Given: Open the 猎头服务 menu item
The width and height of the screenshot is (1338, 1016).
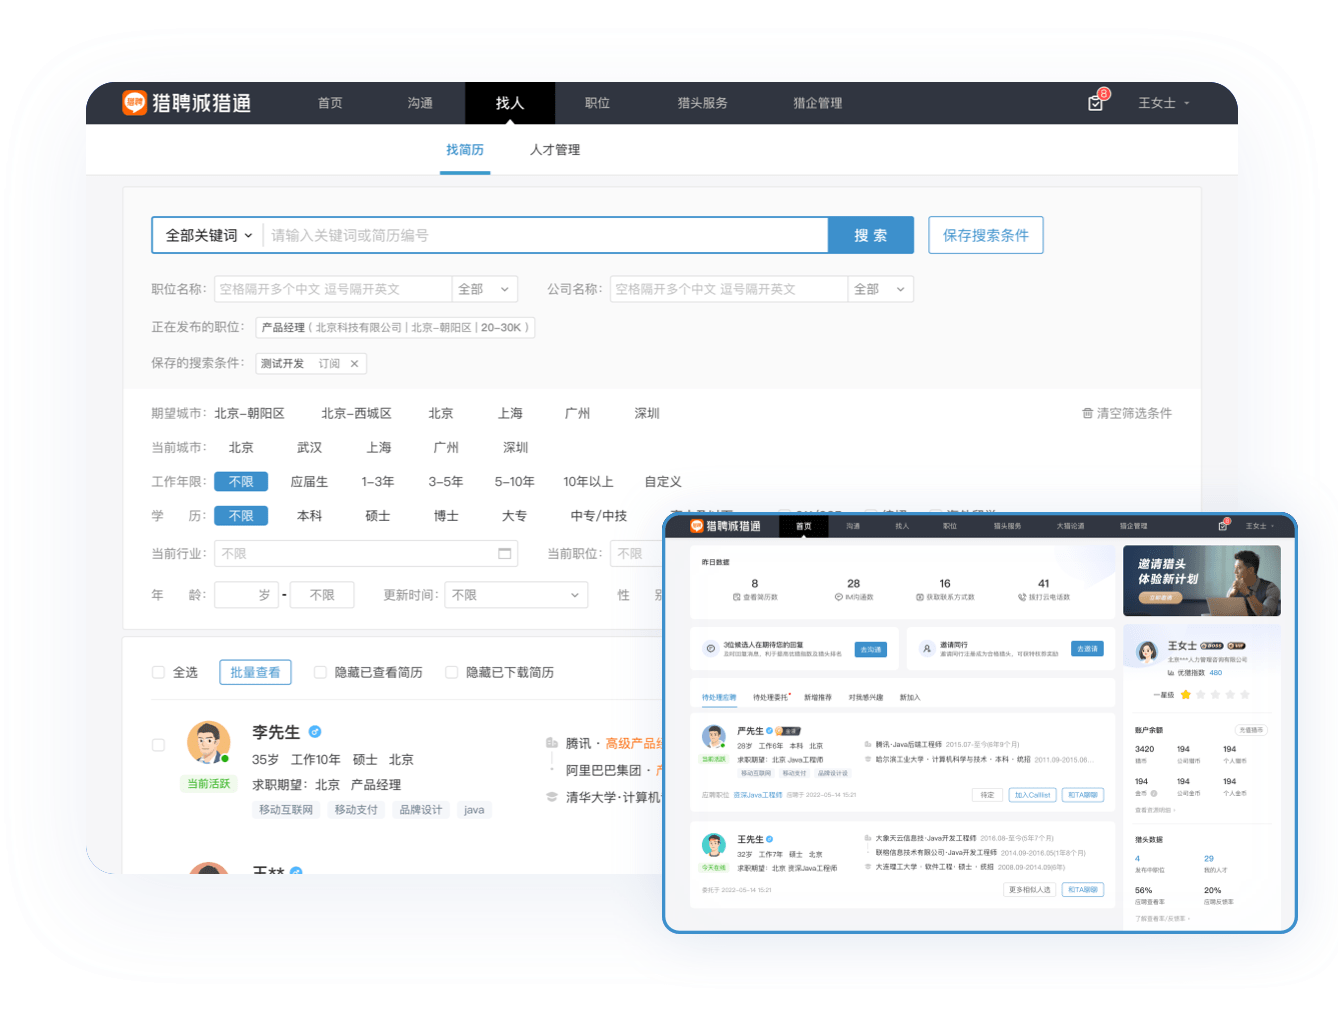Looking at the screenshot, I should coord(702,103).
